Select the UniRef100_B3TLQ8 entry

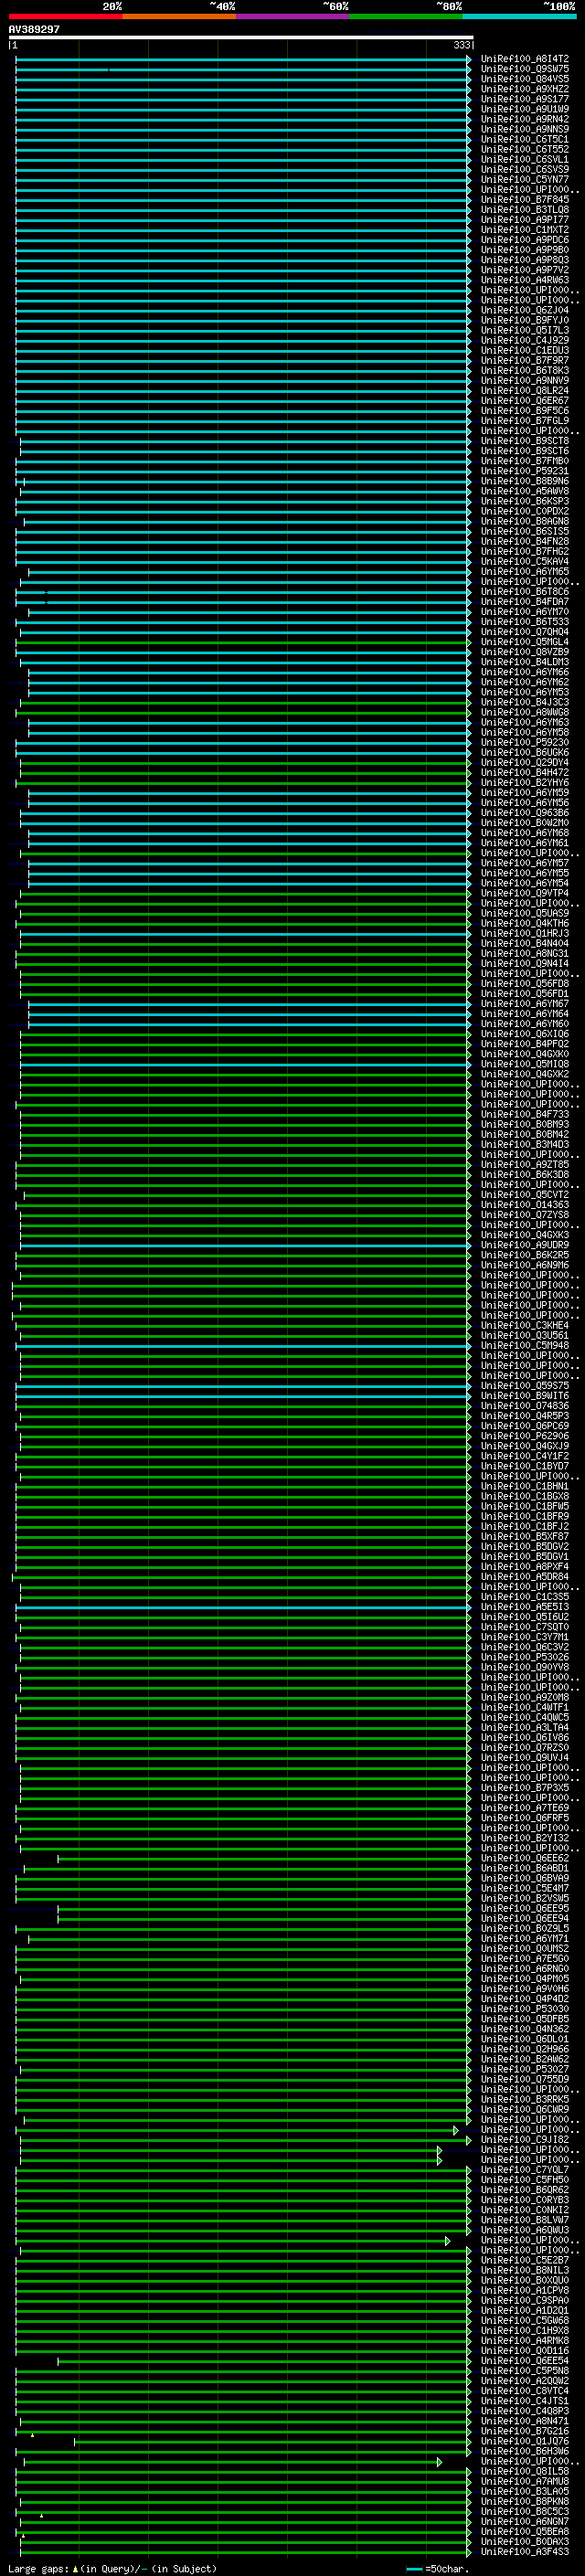pyautogui.click(x=525, y=209)
